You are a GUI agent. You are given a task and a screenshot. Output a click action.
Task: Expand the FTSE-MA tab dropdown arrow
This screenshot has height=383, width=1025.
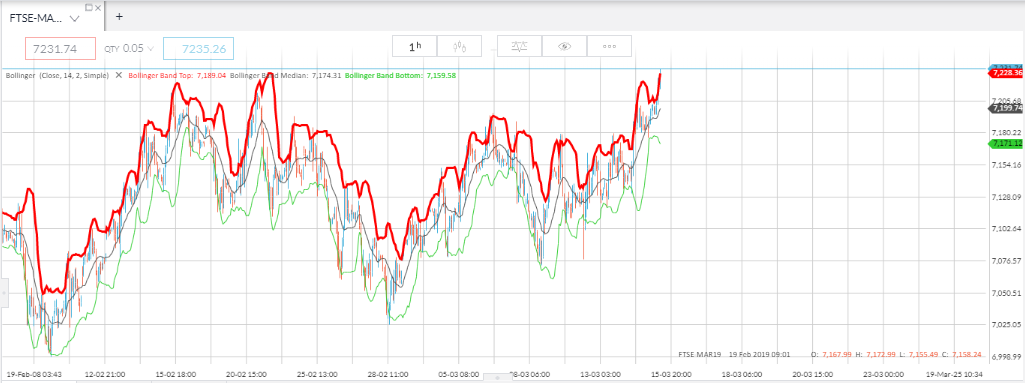(x=74, y=19)
